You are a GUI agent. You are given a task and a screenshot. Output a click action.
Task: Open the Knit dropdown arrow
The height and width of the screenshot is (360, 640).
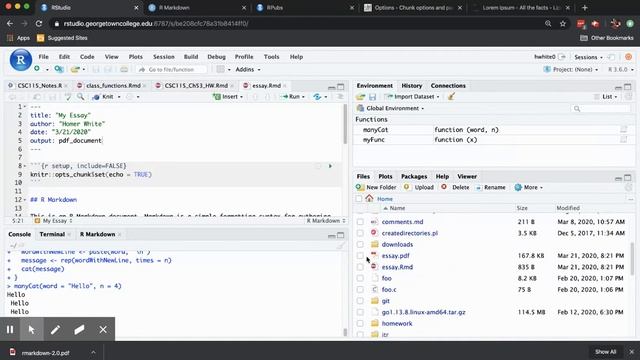(x=119, y=97)
